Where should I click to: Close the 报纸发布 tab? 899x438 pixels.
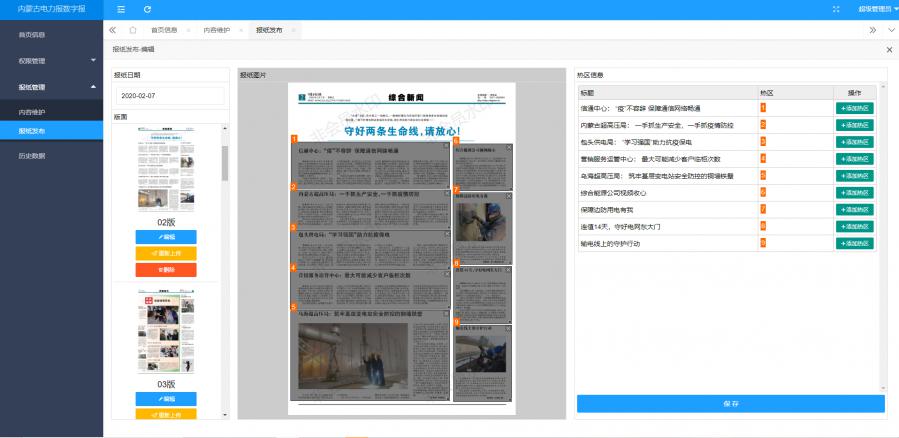293,31
